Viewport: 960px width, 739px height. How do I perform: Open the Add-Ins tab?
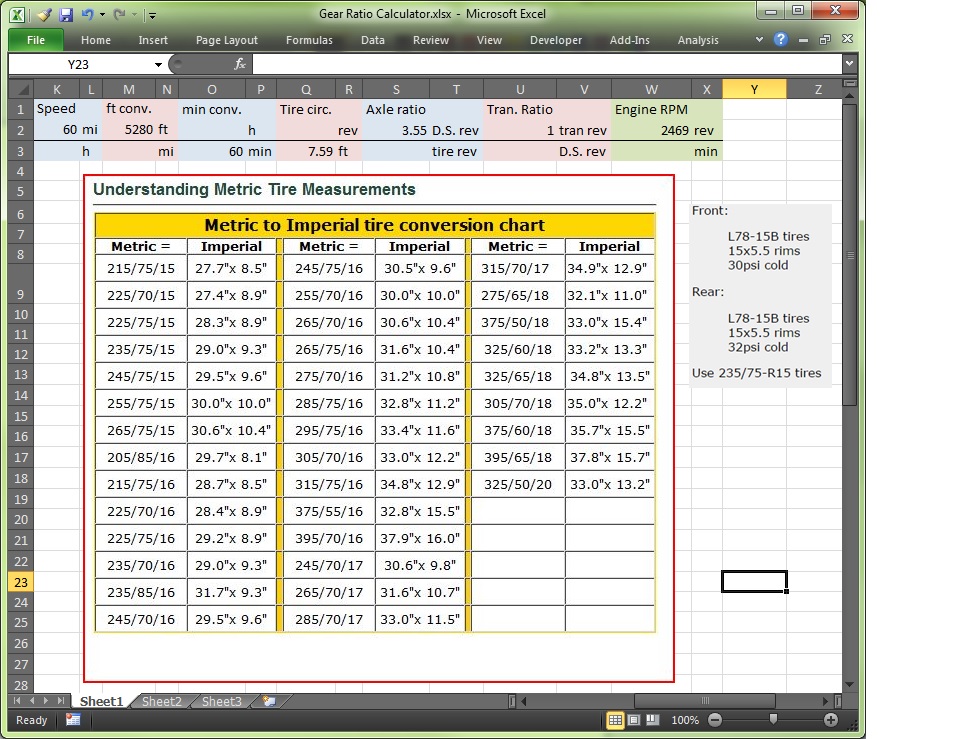pyautogui.click(x=629, y=40)
